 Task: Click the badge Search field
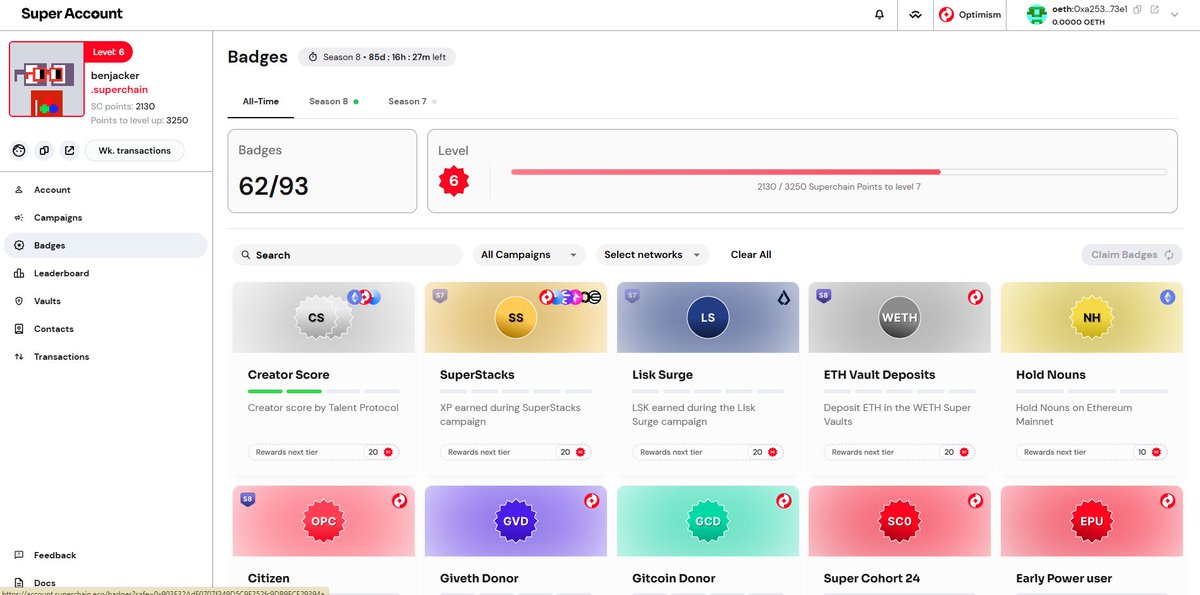[347, 255]
